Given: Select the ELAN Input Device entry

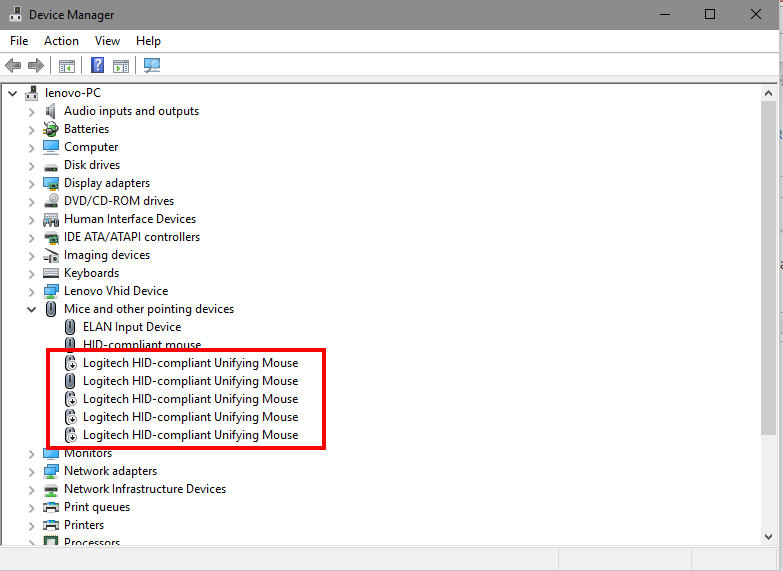Looking at the screenshot, I should (131, 327).
